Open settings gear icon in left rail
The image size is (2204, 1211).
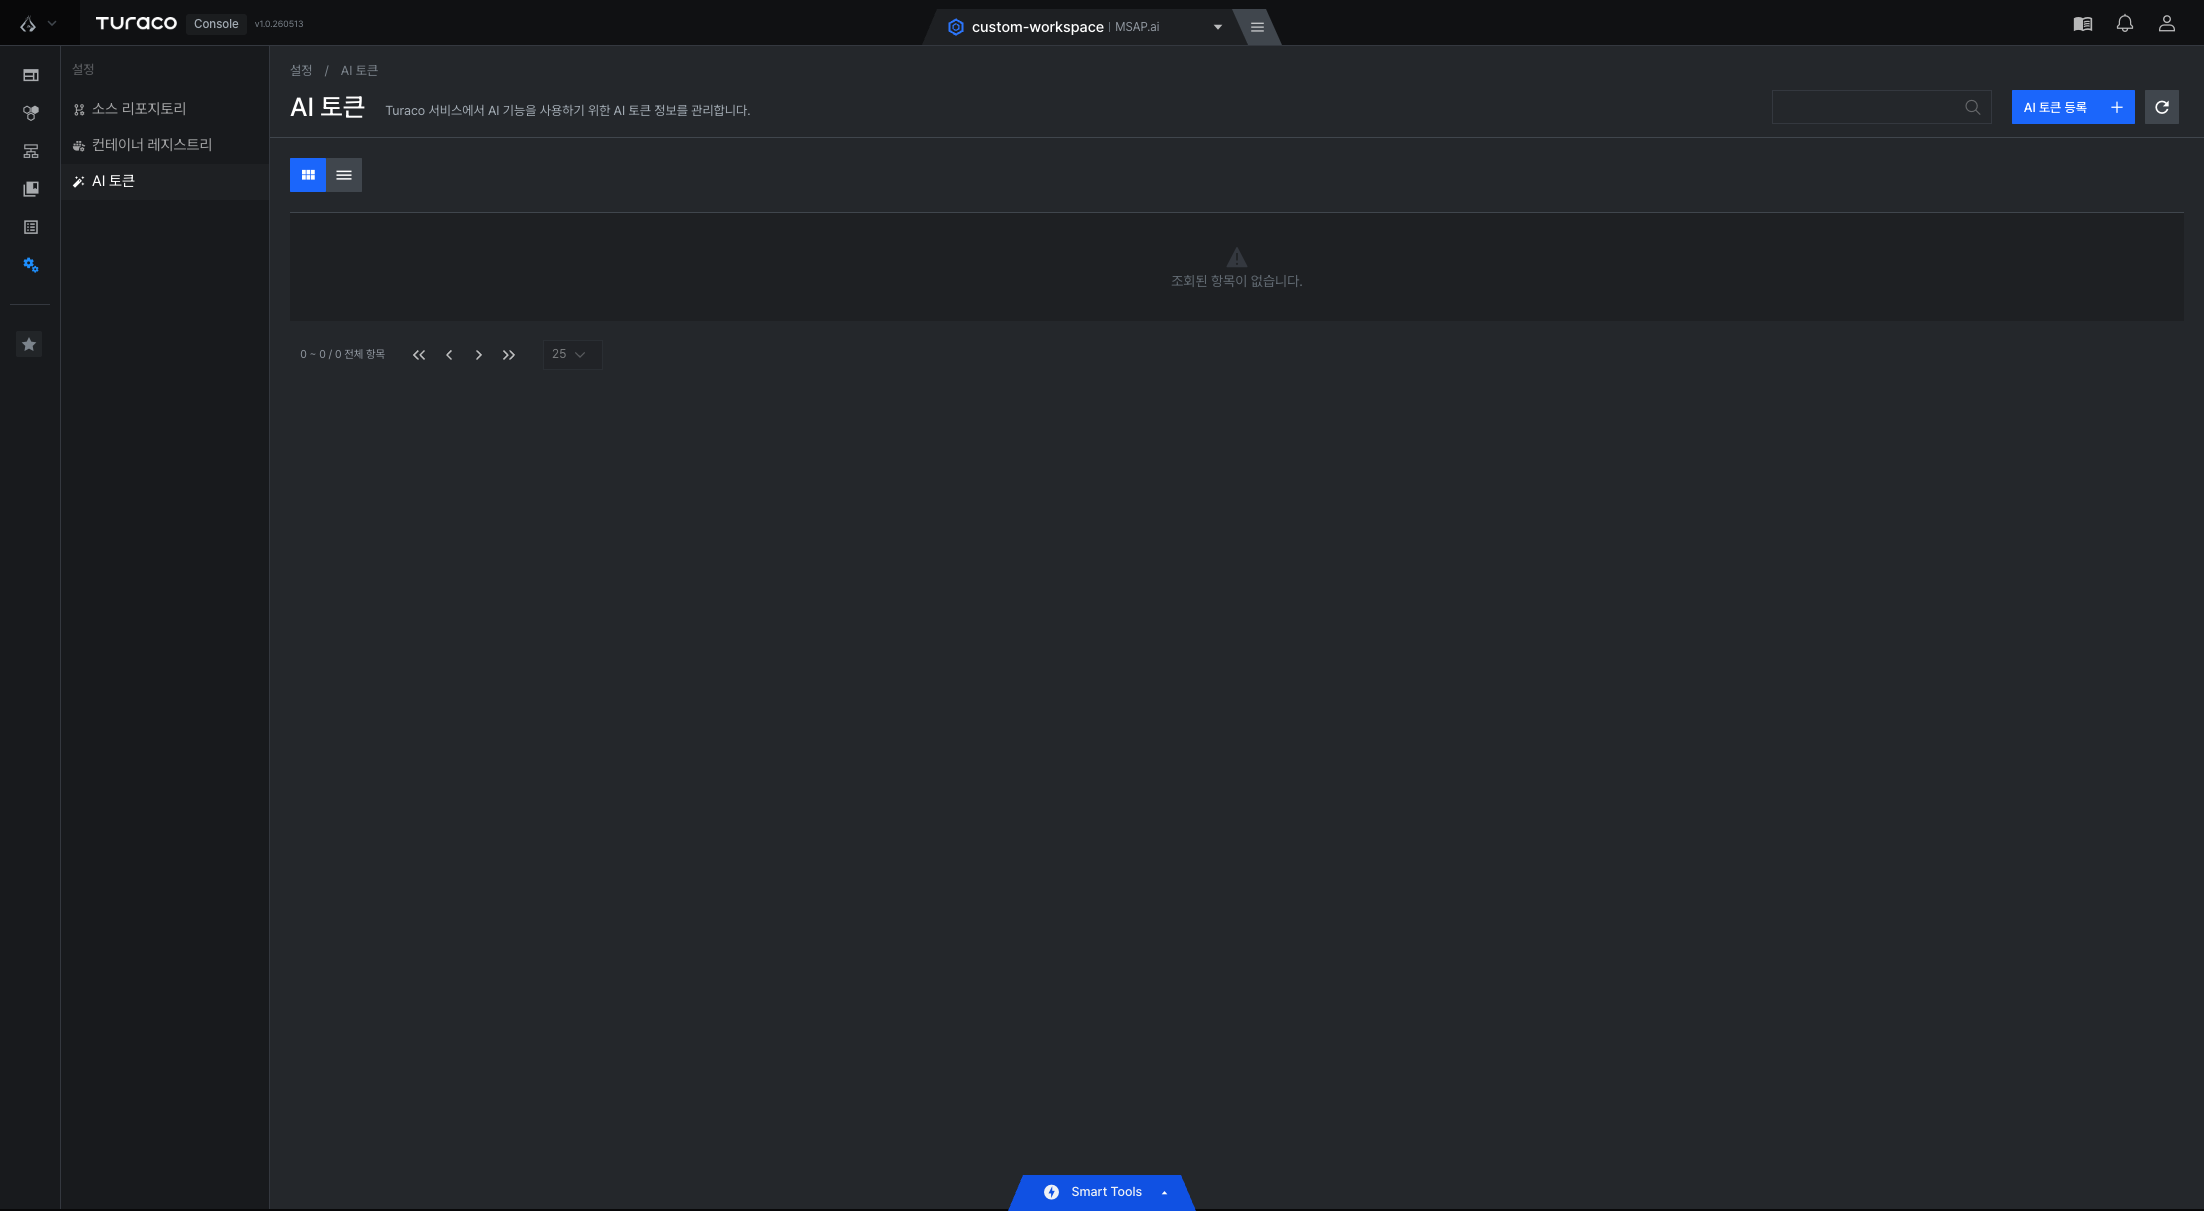30,265
